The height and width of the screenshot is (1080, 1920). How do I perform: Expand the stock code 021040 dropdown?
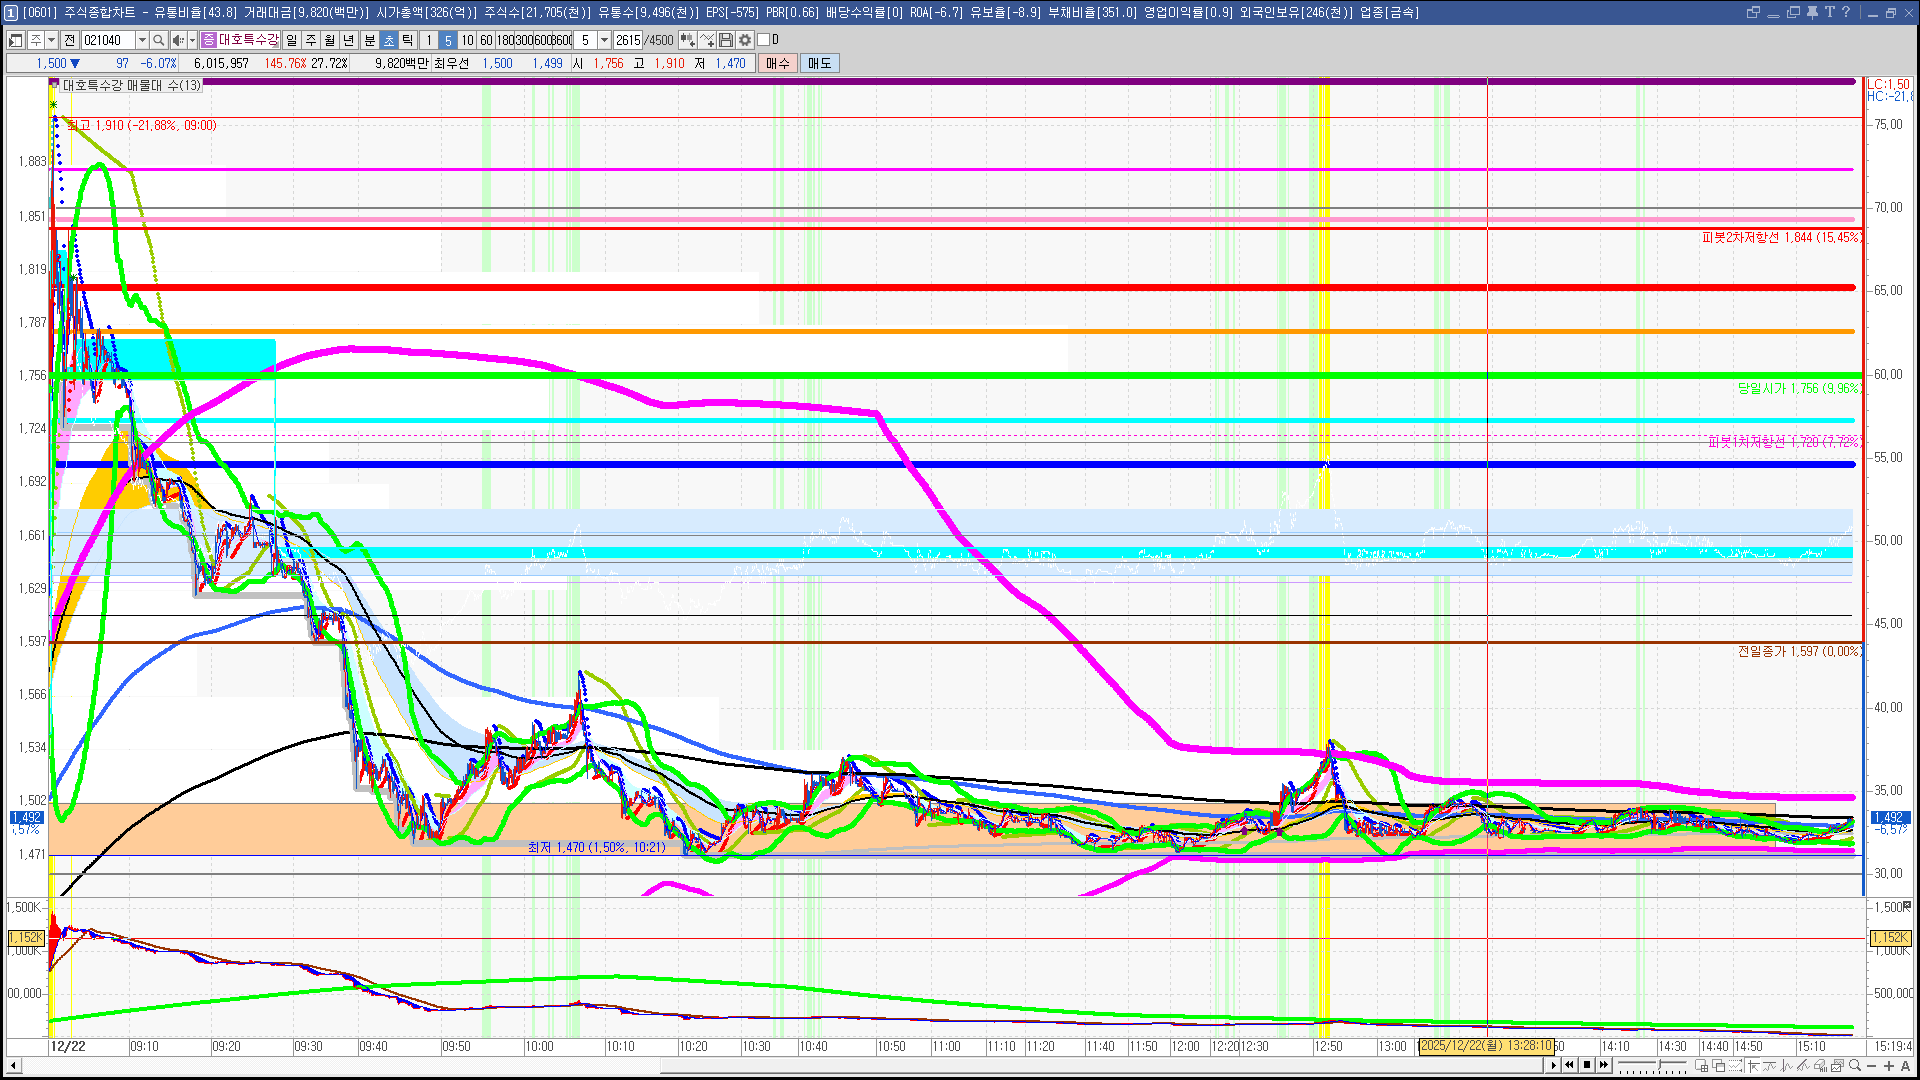(142, 40)
